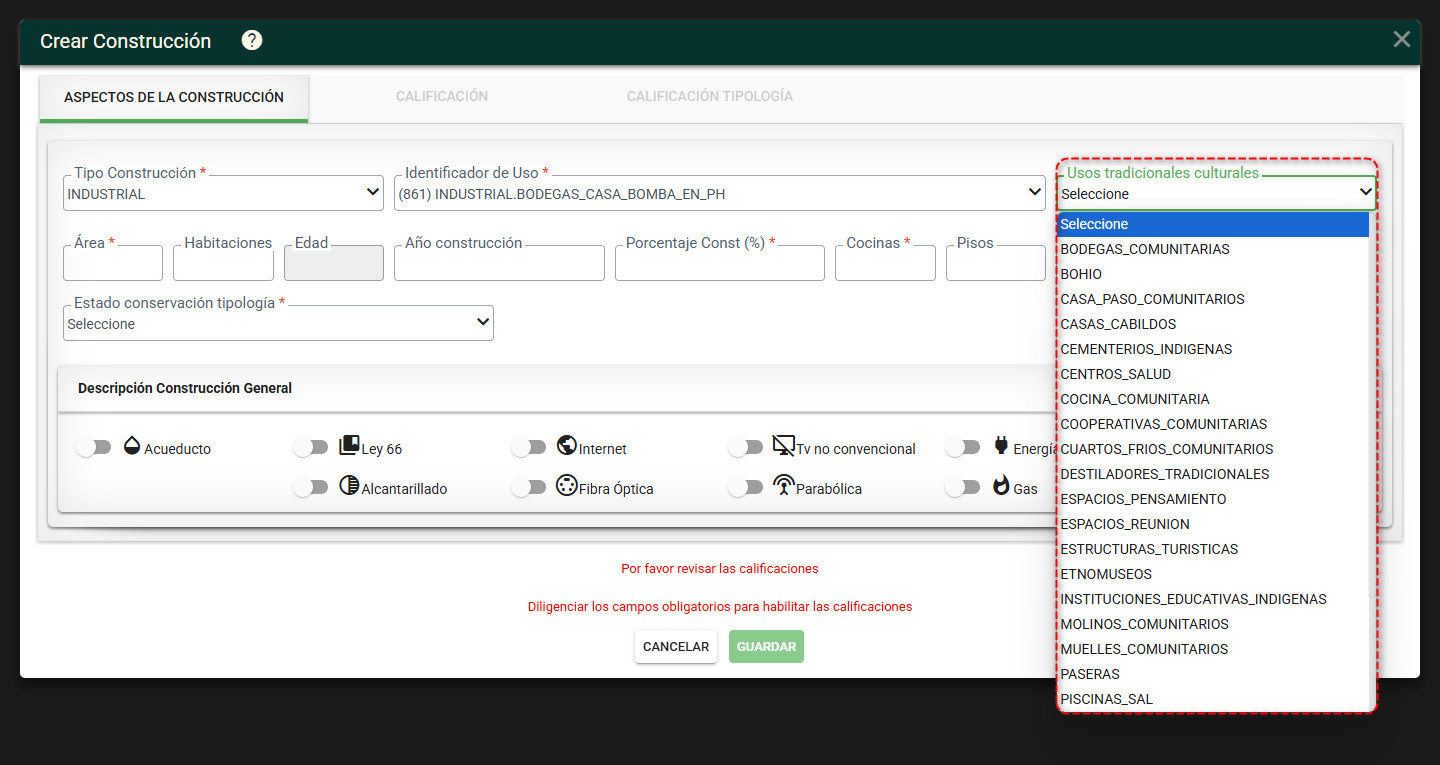Choose CASA_PASO_COMUNITARIOS option

pyautogui.click(x=1213, y=299)
